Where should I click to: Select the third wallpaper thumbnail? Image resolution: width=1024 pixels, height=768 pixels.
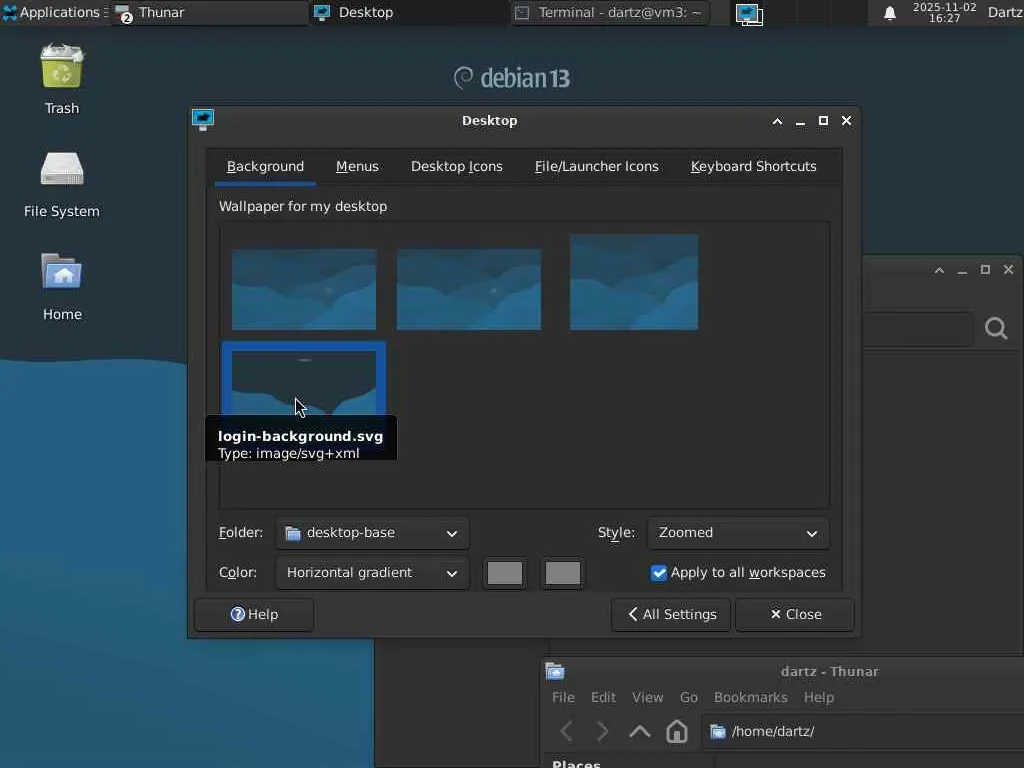[x=634, y=282]
